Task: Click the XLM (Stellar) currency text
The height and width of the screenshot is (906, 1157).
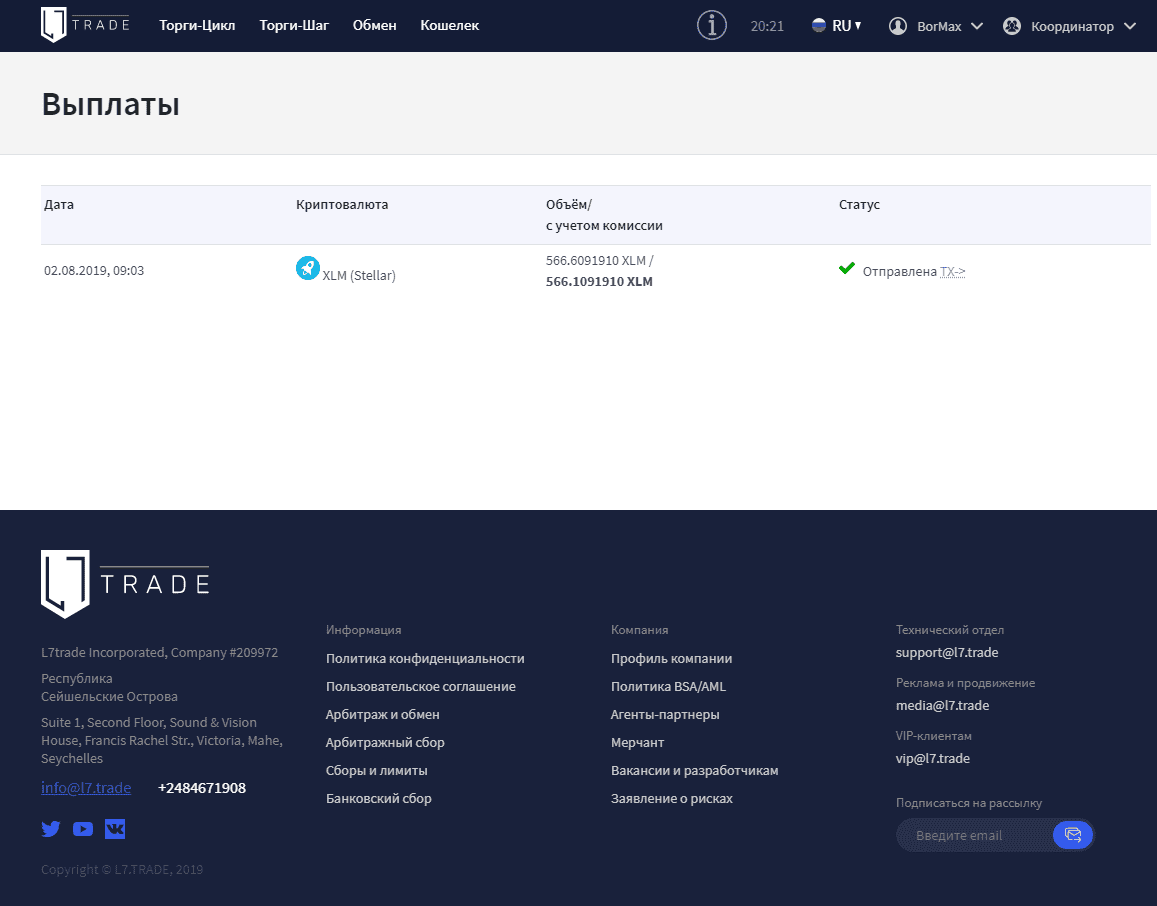Action: tap(359, 275)
